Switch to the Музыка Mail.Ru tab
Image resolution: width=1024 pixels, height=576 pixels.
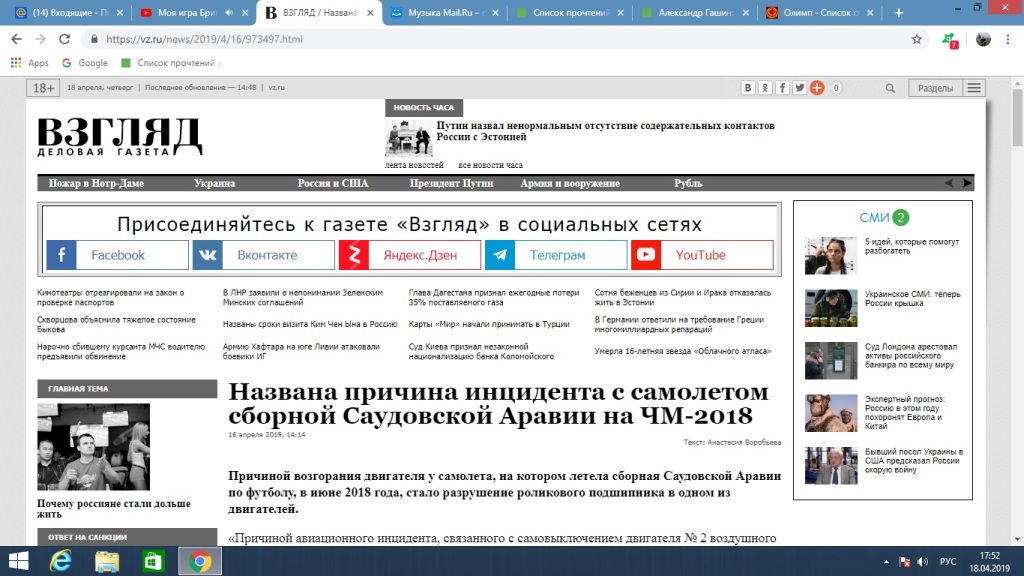click(443, 12)
